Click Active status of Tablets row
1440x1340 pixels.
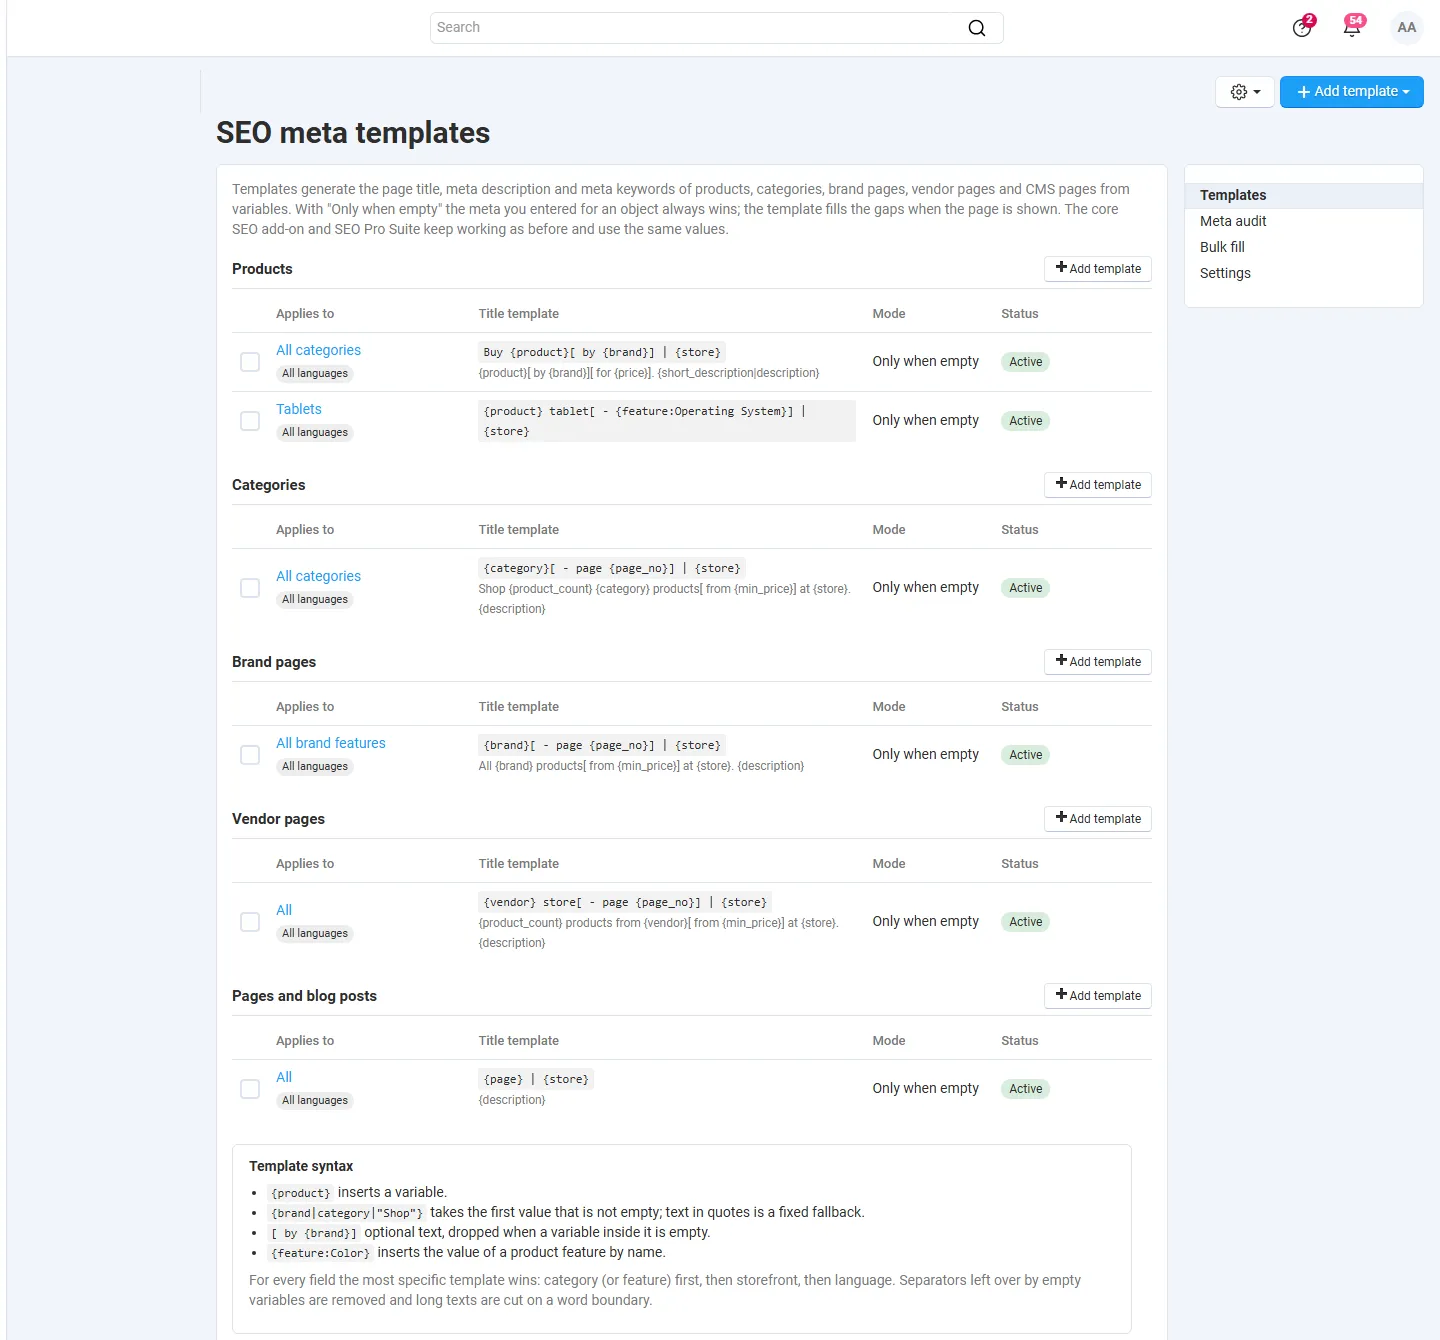coord(1025,421)
